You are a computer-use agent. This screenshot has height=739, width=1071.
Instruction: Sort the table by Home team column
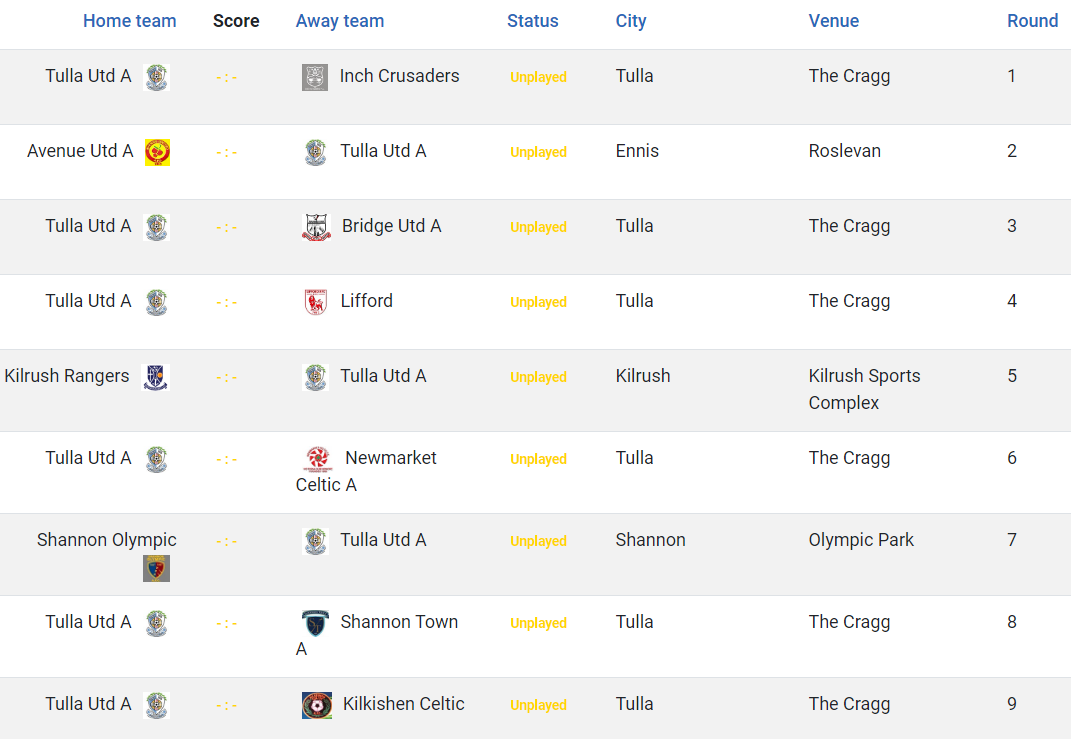[130, 21]
